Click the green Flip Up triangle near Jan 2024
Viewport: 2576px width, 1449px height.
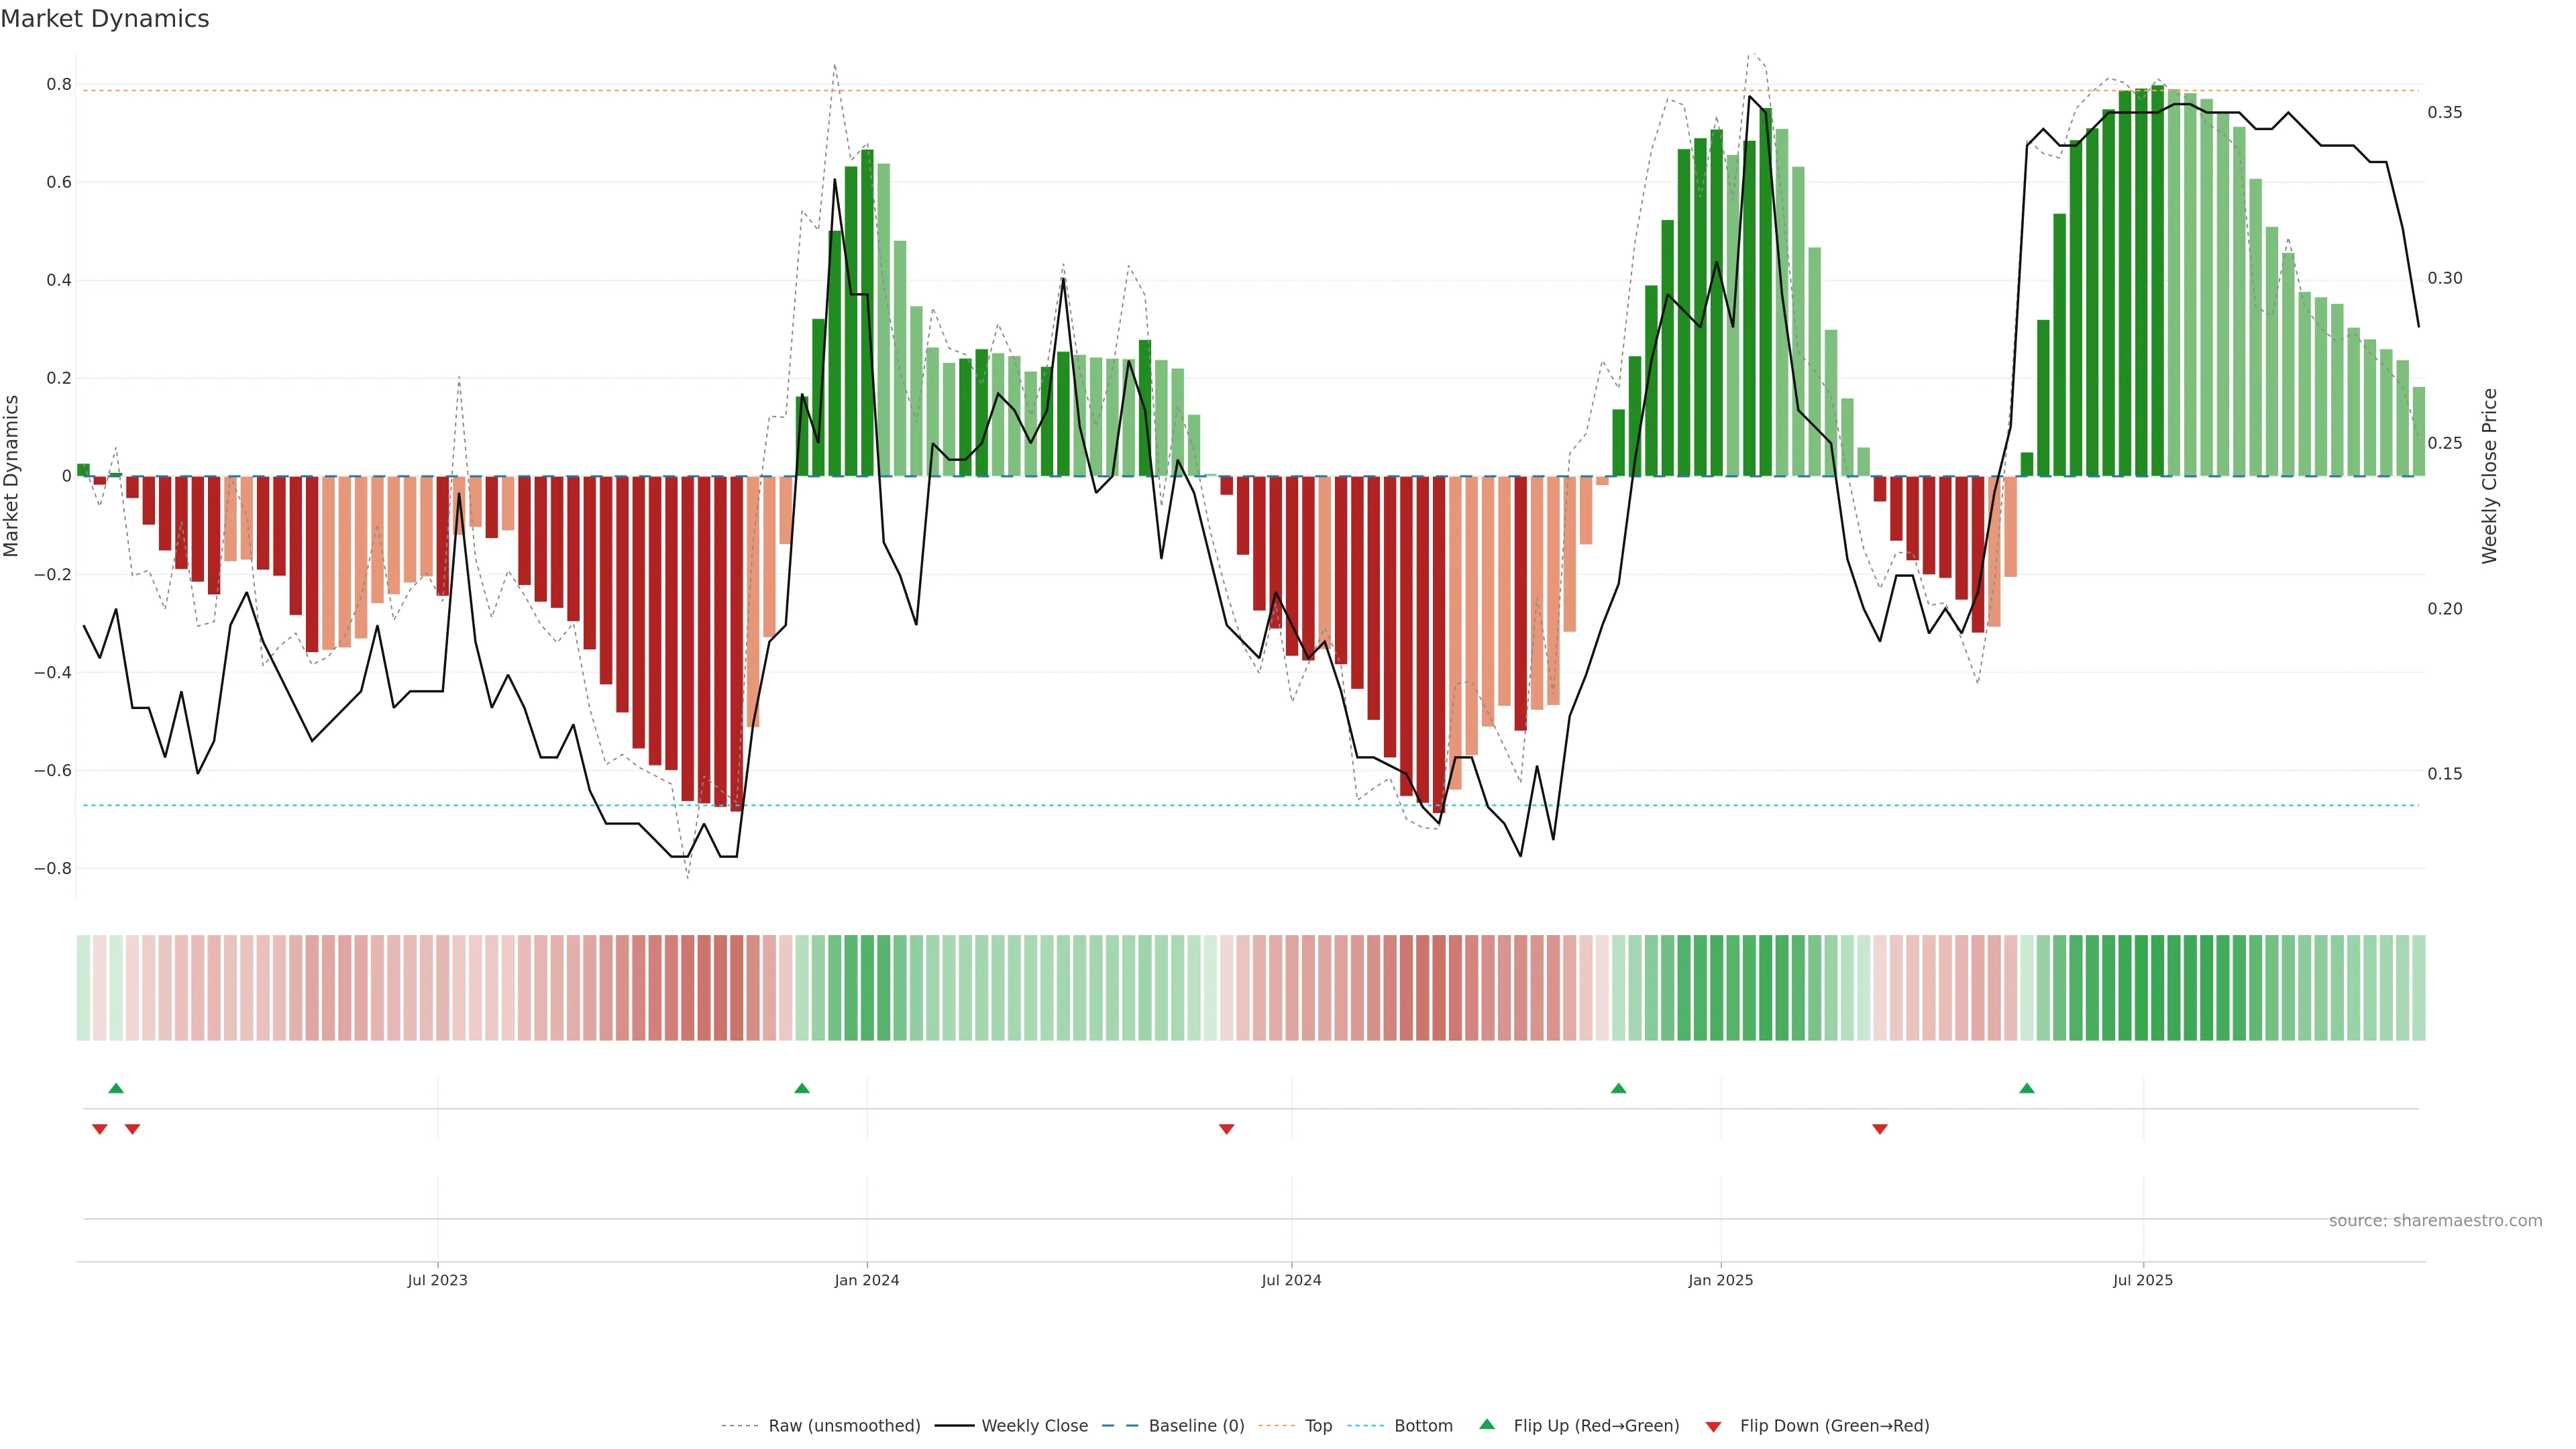point(801,1088)
